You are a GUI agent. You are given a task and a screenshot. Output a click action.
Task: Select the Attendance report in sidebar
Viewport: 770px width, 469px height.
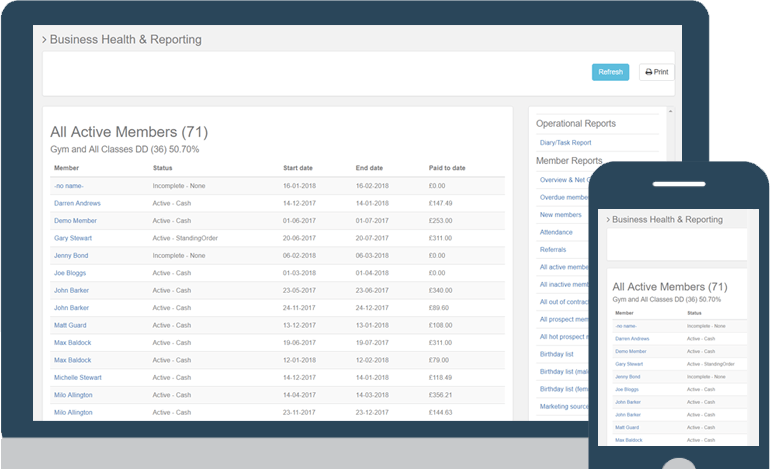[558, 232]
